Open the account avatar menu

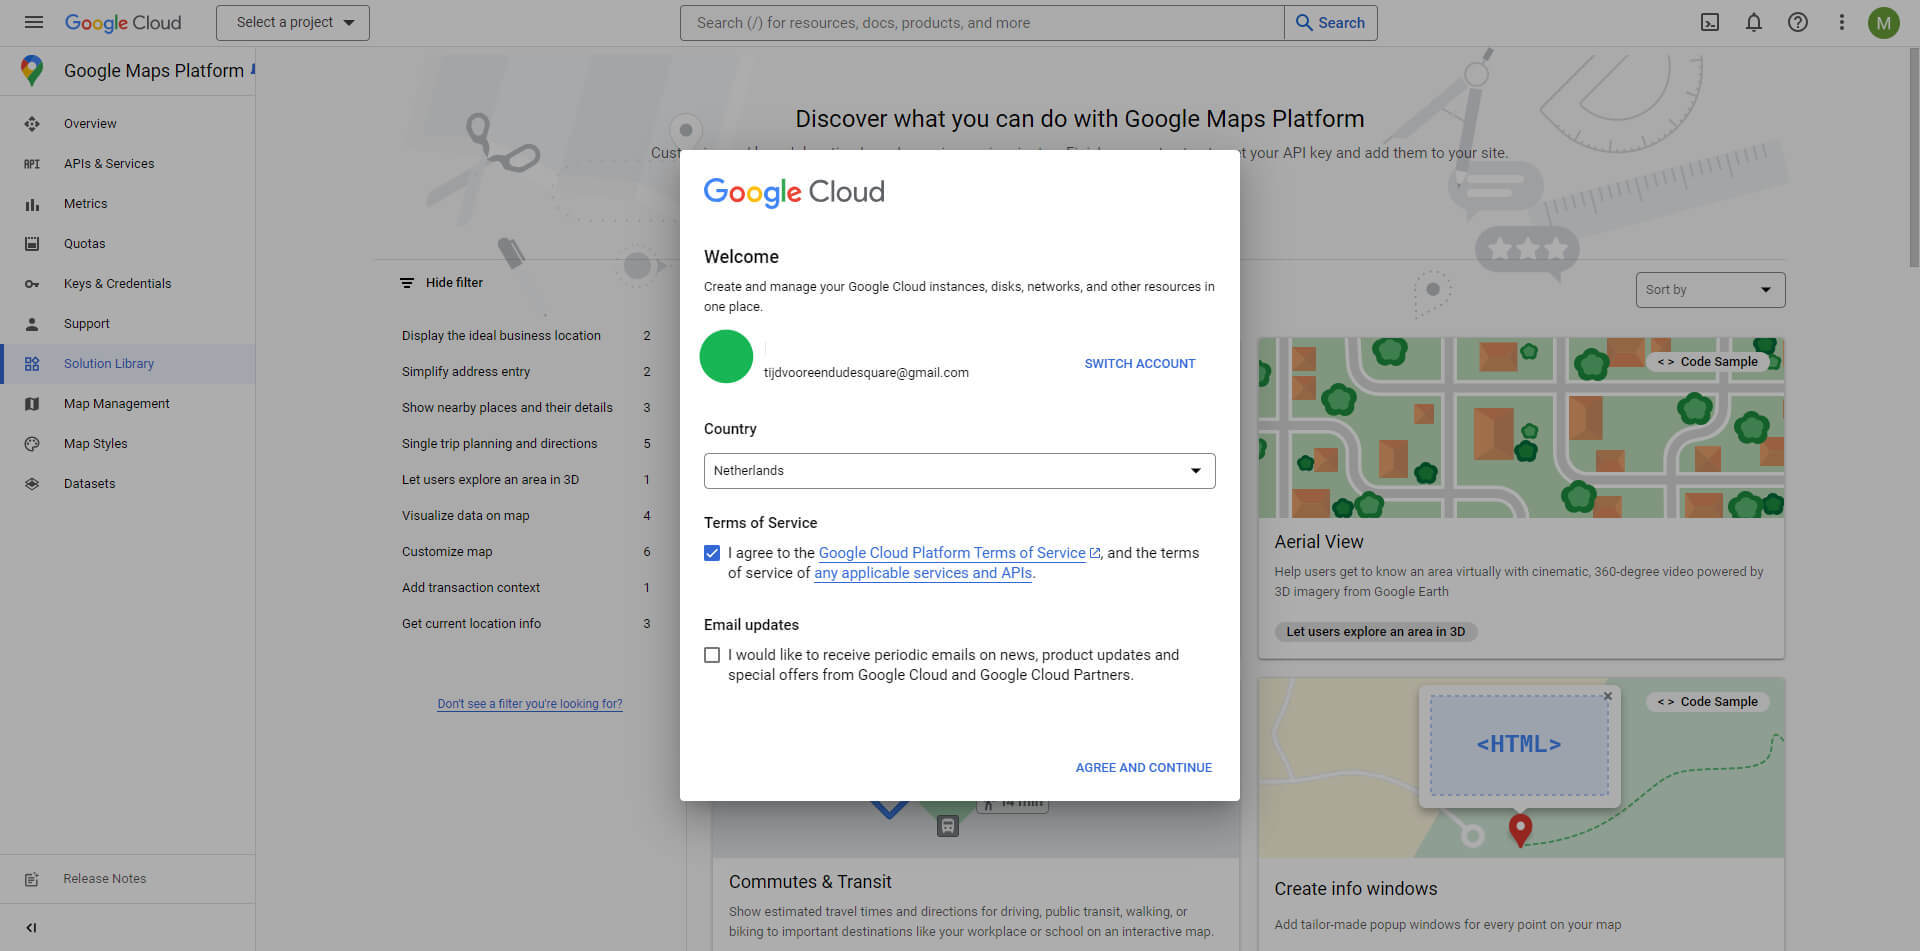click(x=1884, y=22)
